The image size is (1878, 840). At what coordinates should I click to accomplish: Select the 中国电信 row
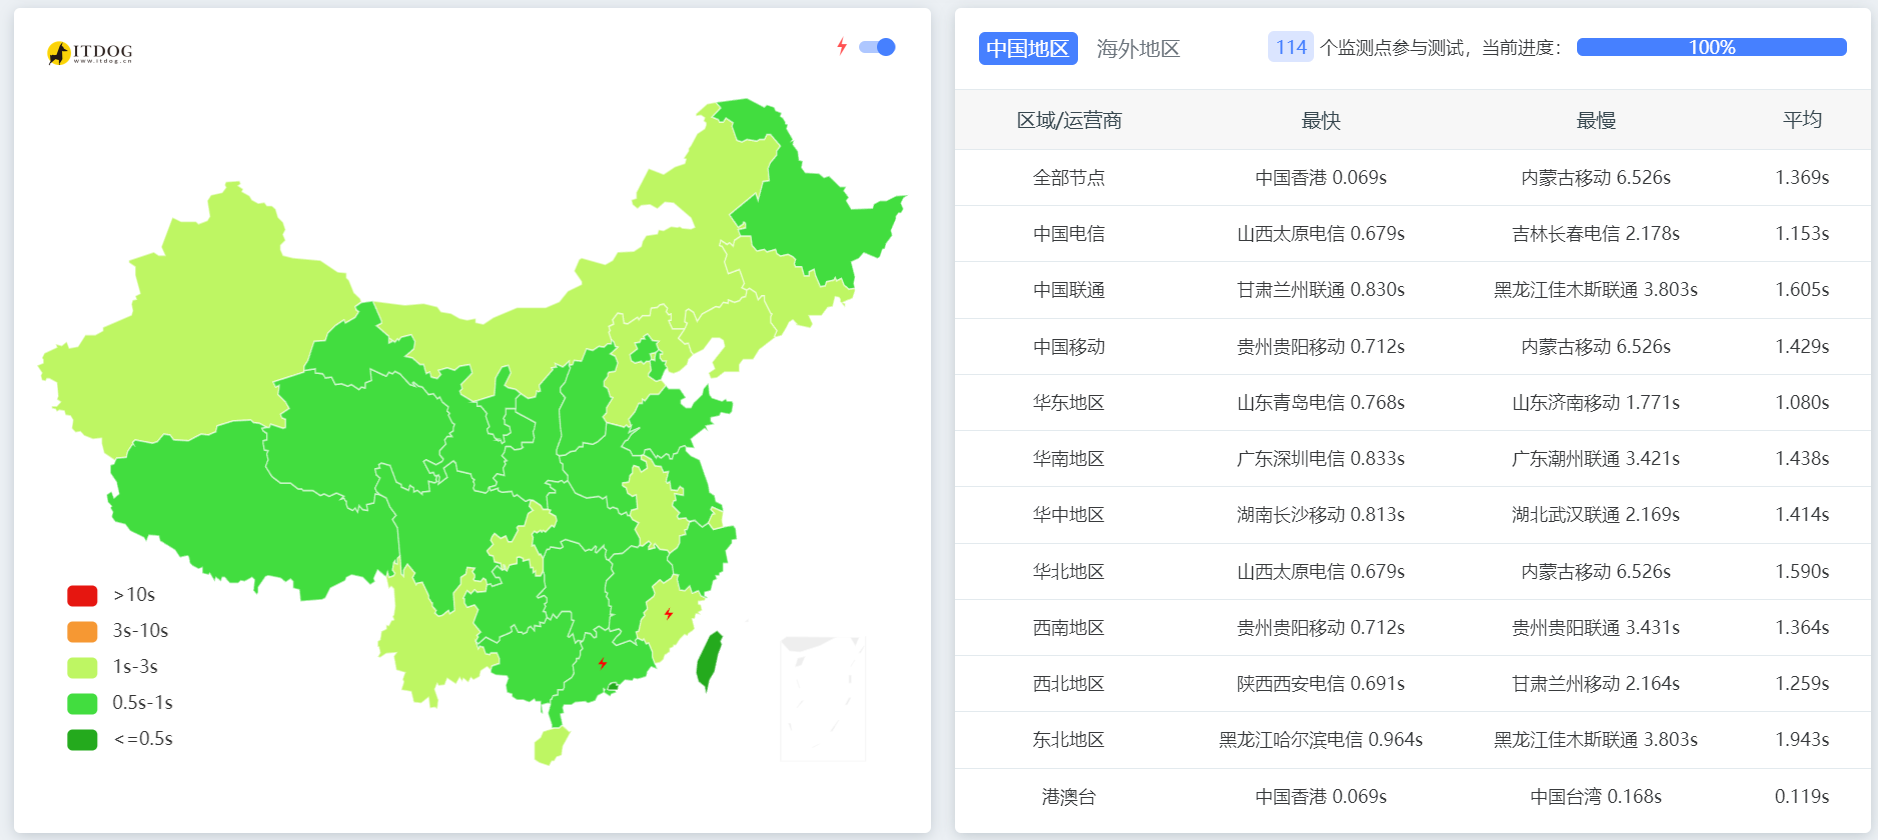1068,234
